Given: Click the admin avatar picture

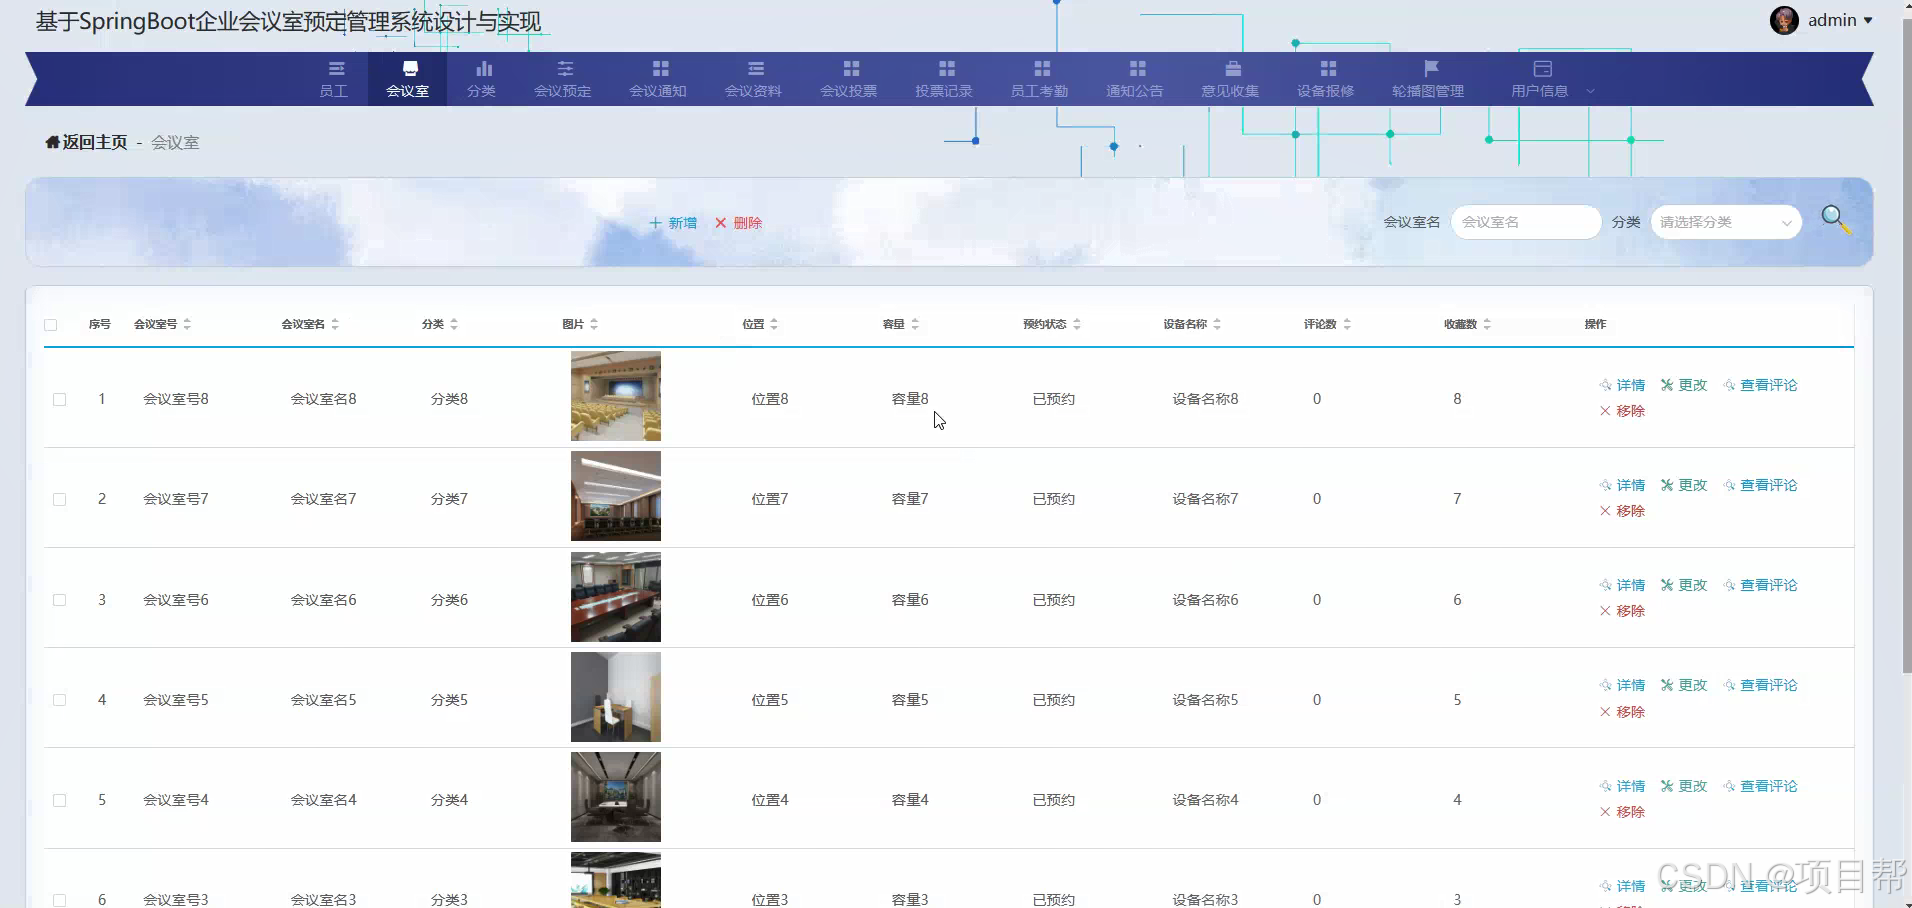Looking at the screenshot, I should (1784, 20).
